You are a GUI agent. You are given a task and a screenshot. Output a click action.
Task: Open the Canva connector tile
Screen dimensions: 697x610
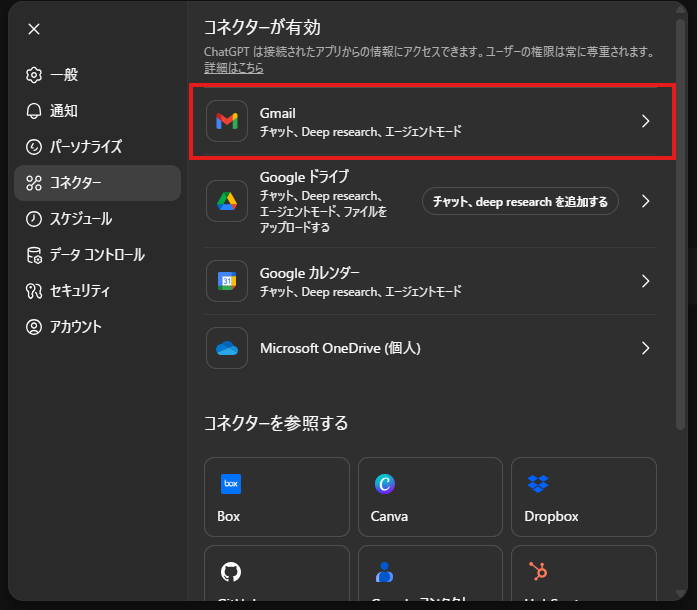[429, 497]
